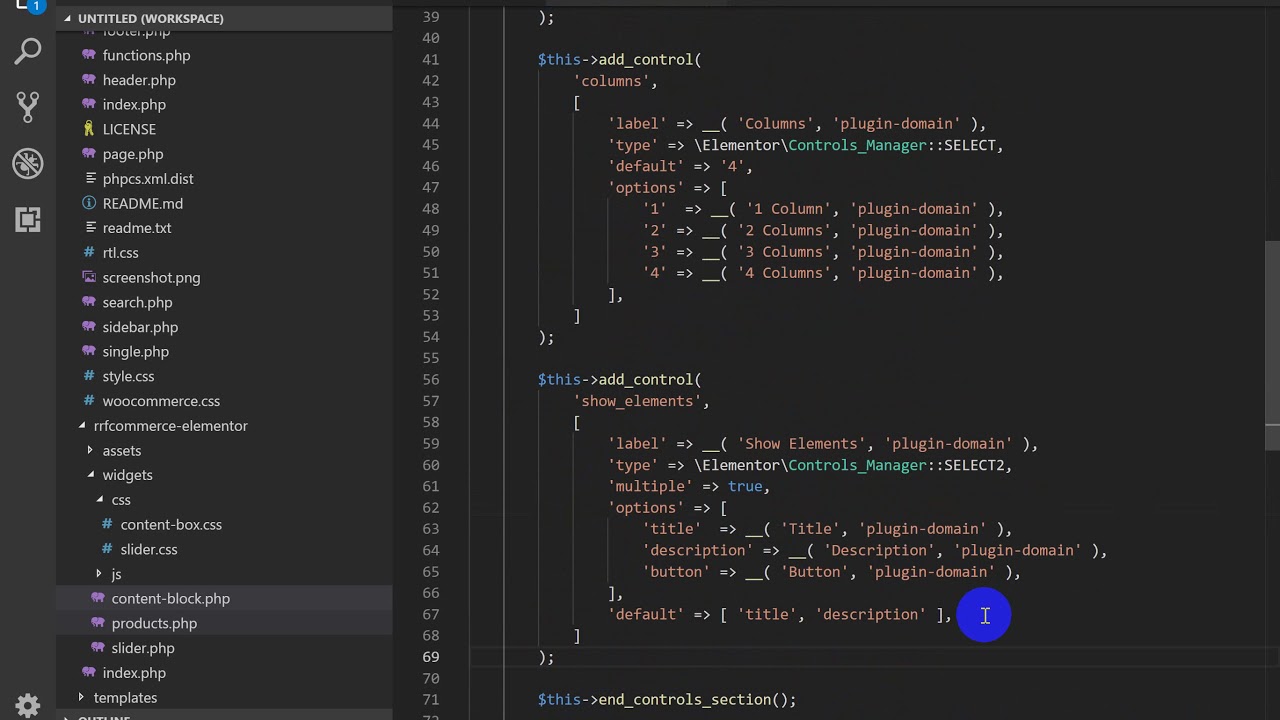Open page.php from the explorer
The image size is (1280, 720).
(132, 154)
